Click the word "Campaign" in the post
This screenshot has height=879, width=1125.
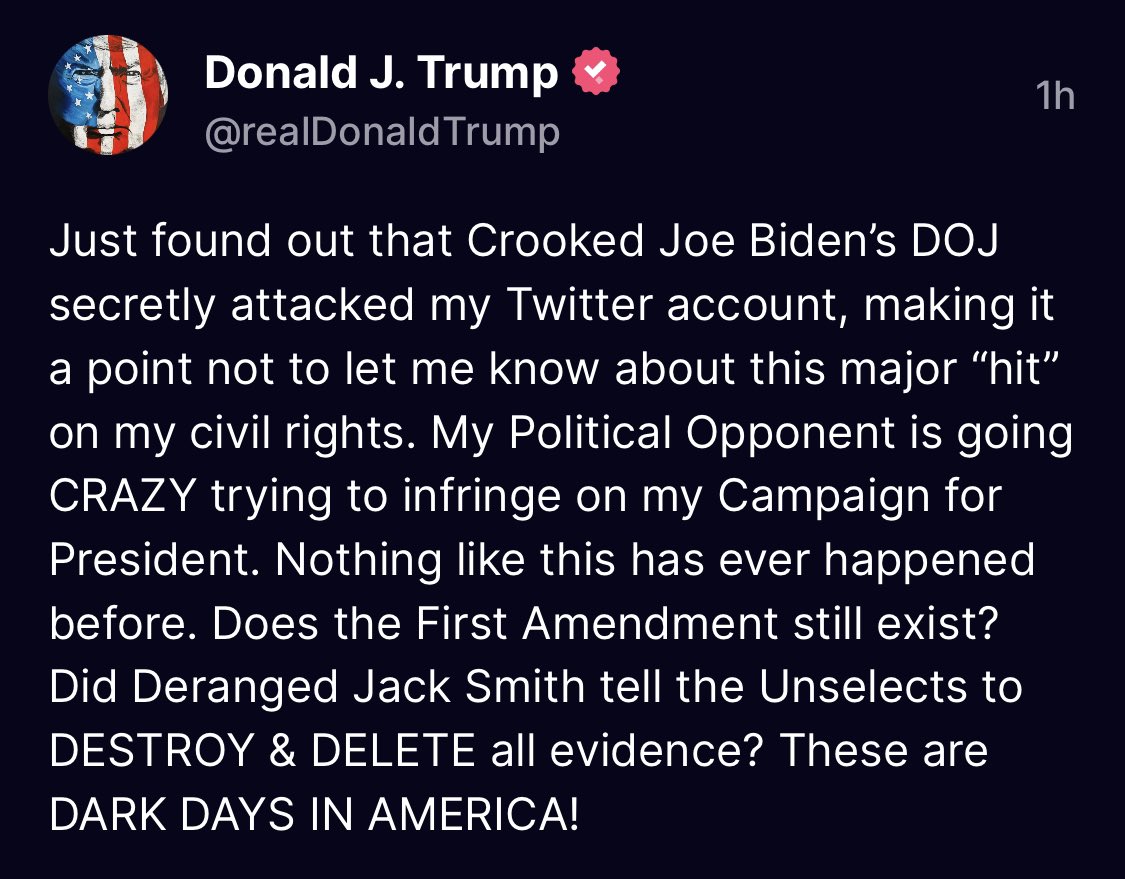click(x=824, y=497)
